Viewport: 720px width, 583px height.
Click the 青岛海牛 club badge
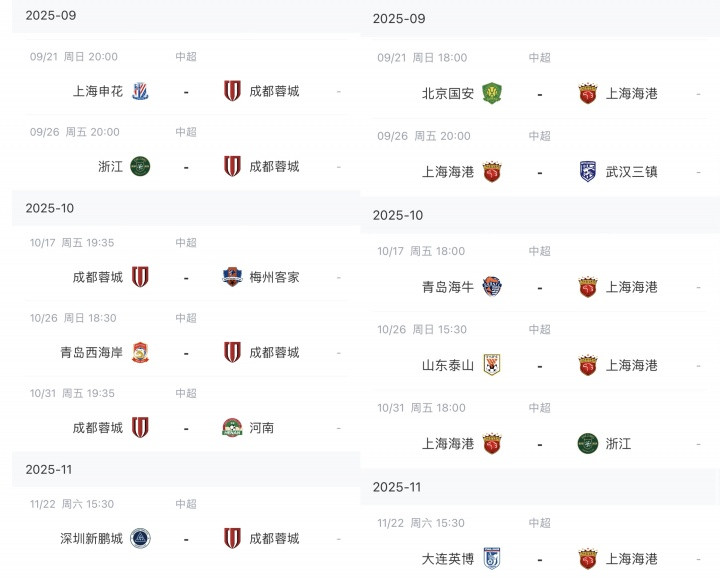click(491, 287)
